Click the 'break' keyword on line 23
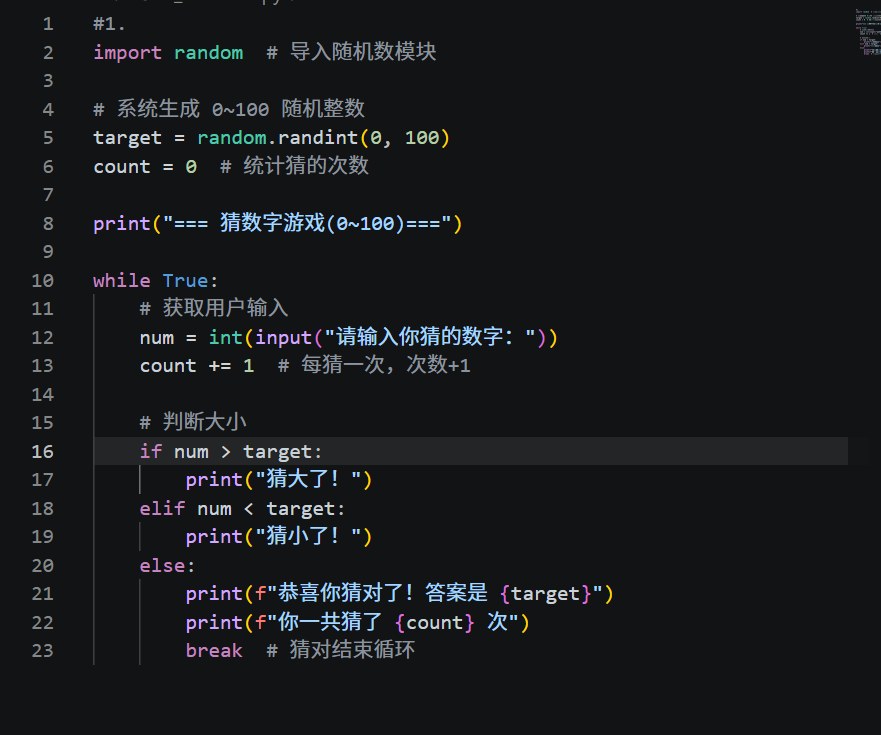 [x=214, y=650]
